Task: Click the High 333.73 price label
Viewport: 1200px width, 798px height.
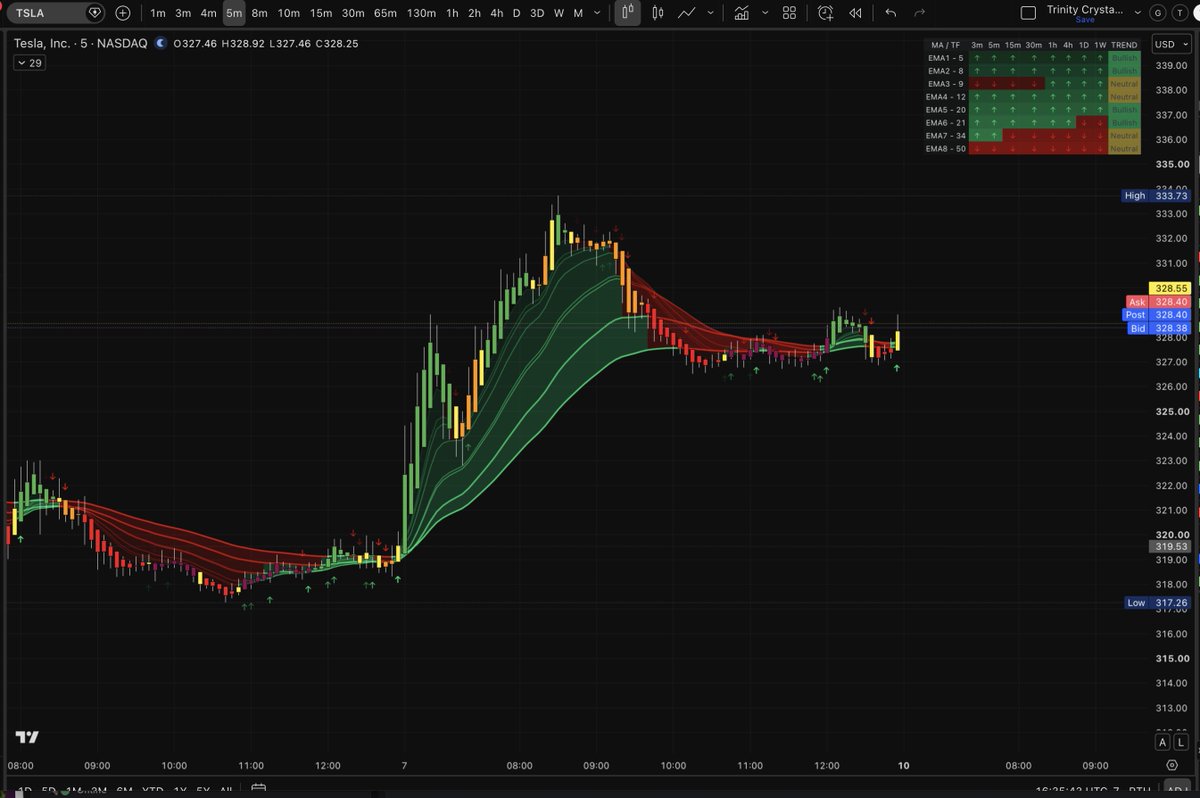Action: coord(1155,196)
